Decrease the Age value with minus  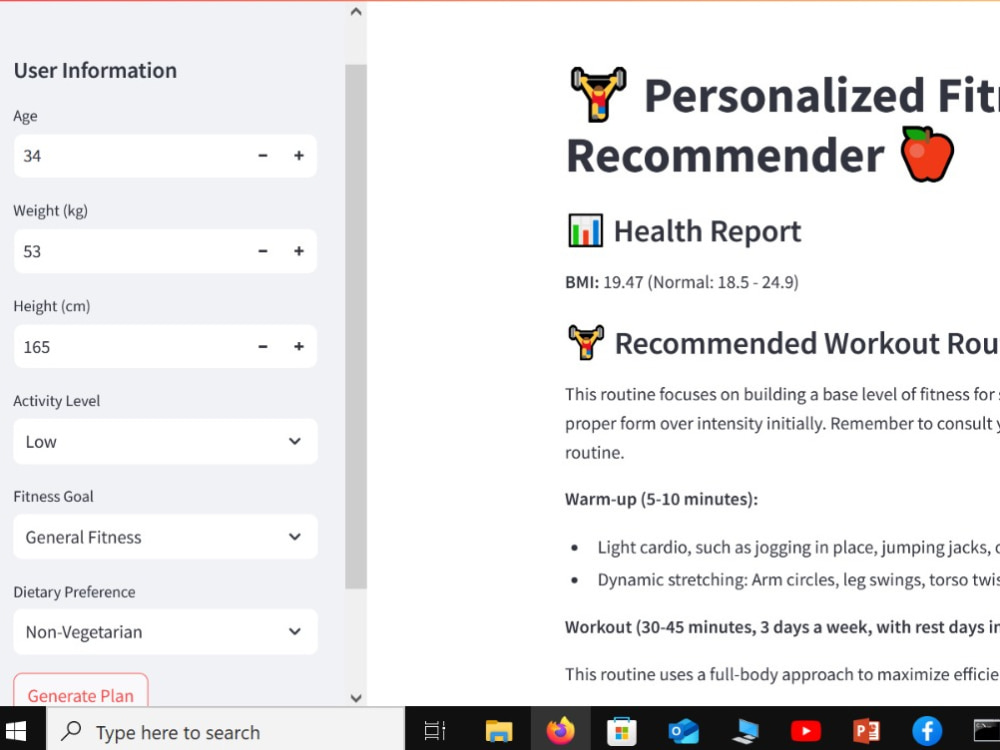click(263, 156)
